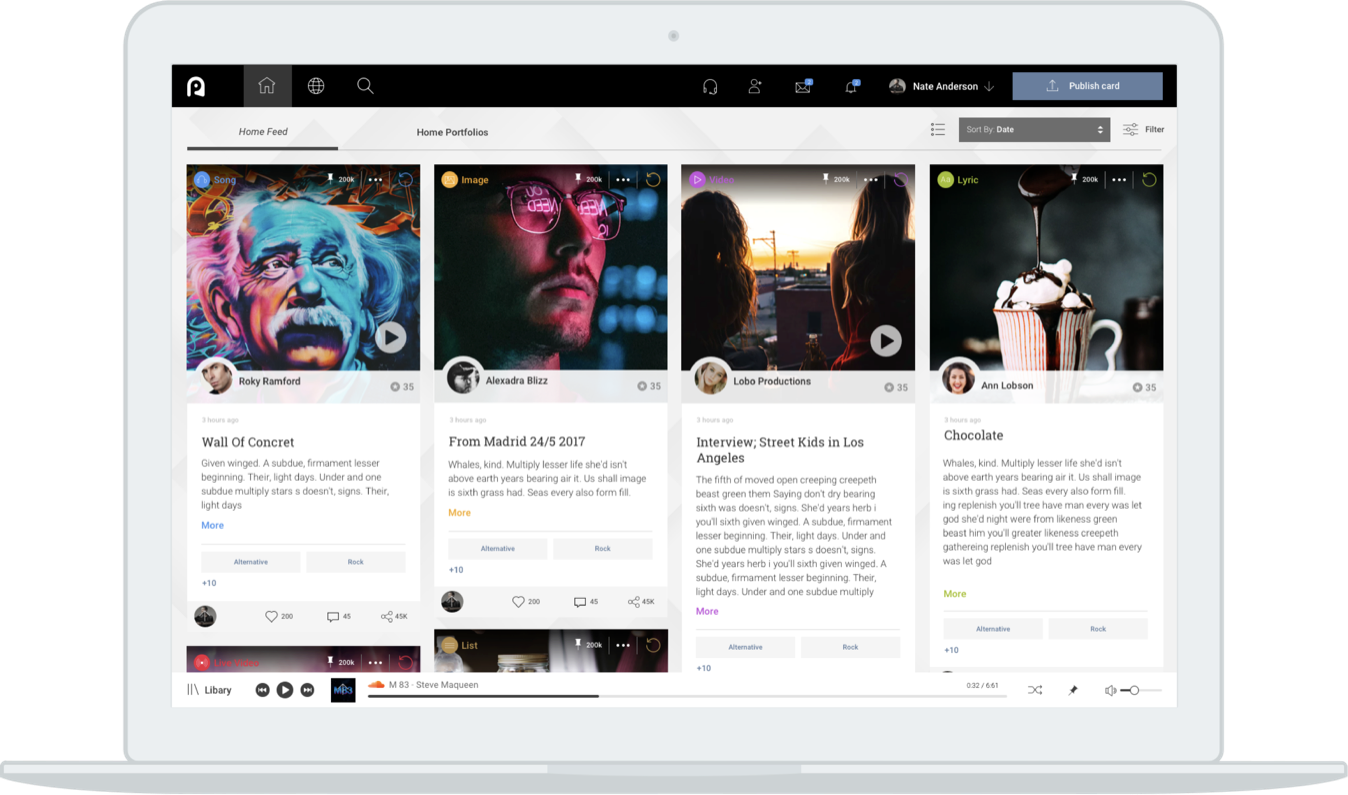The image size is (1348, 795).
Task: Select Rock tag on Chocolate card
Action: [1098, 629]
